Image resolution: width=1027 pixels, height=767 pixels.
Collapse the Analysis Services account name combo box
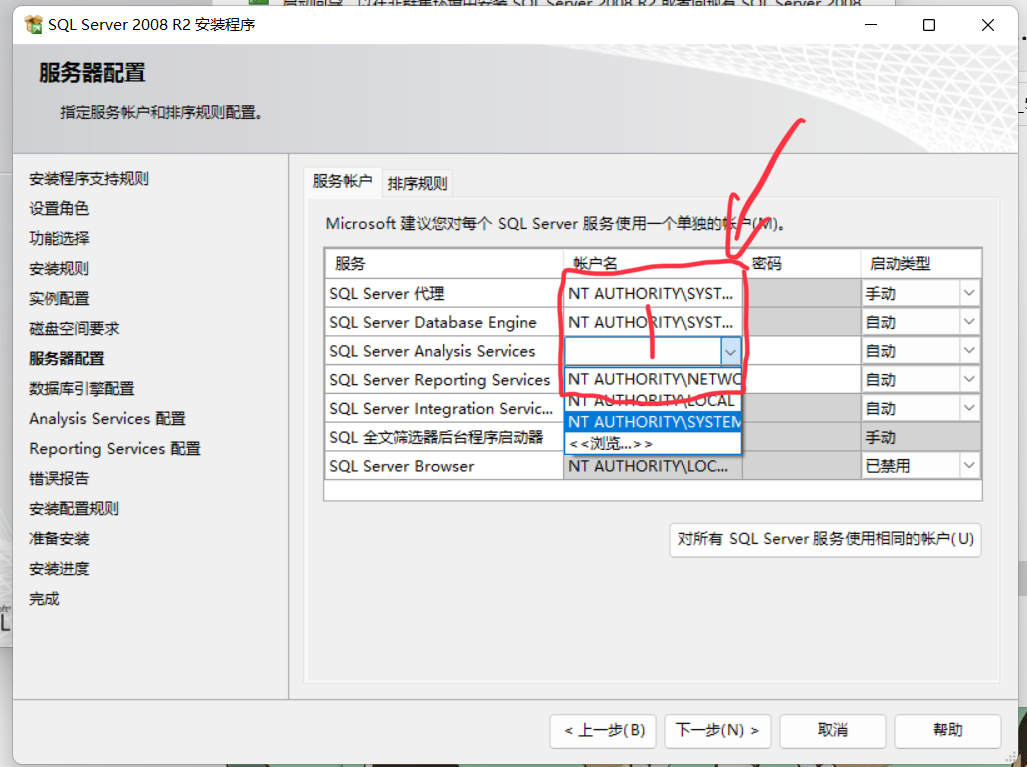tap(730, 352)
